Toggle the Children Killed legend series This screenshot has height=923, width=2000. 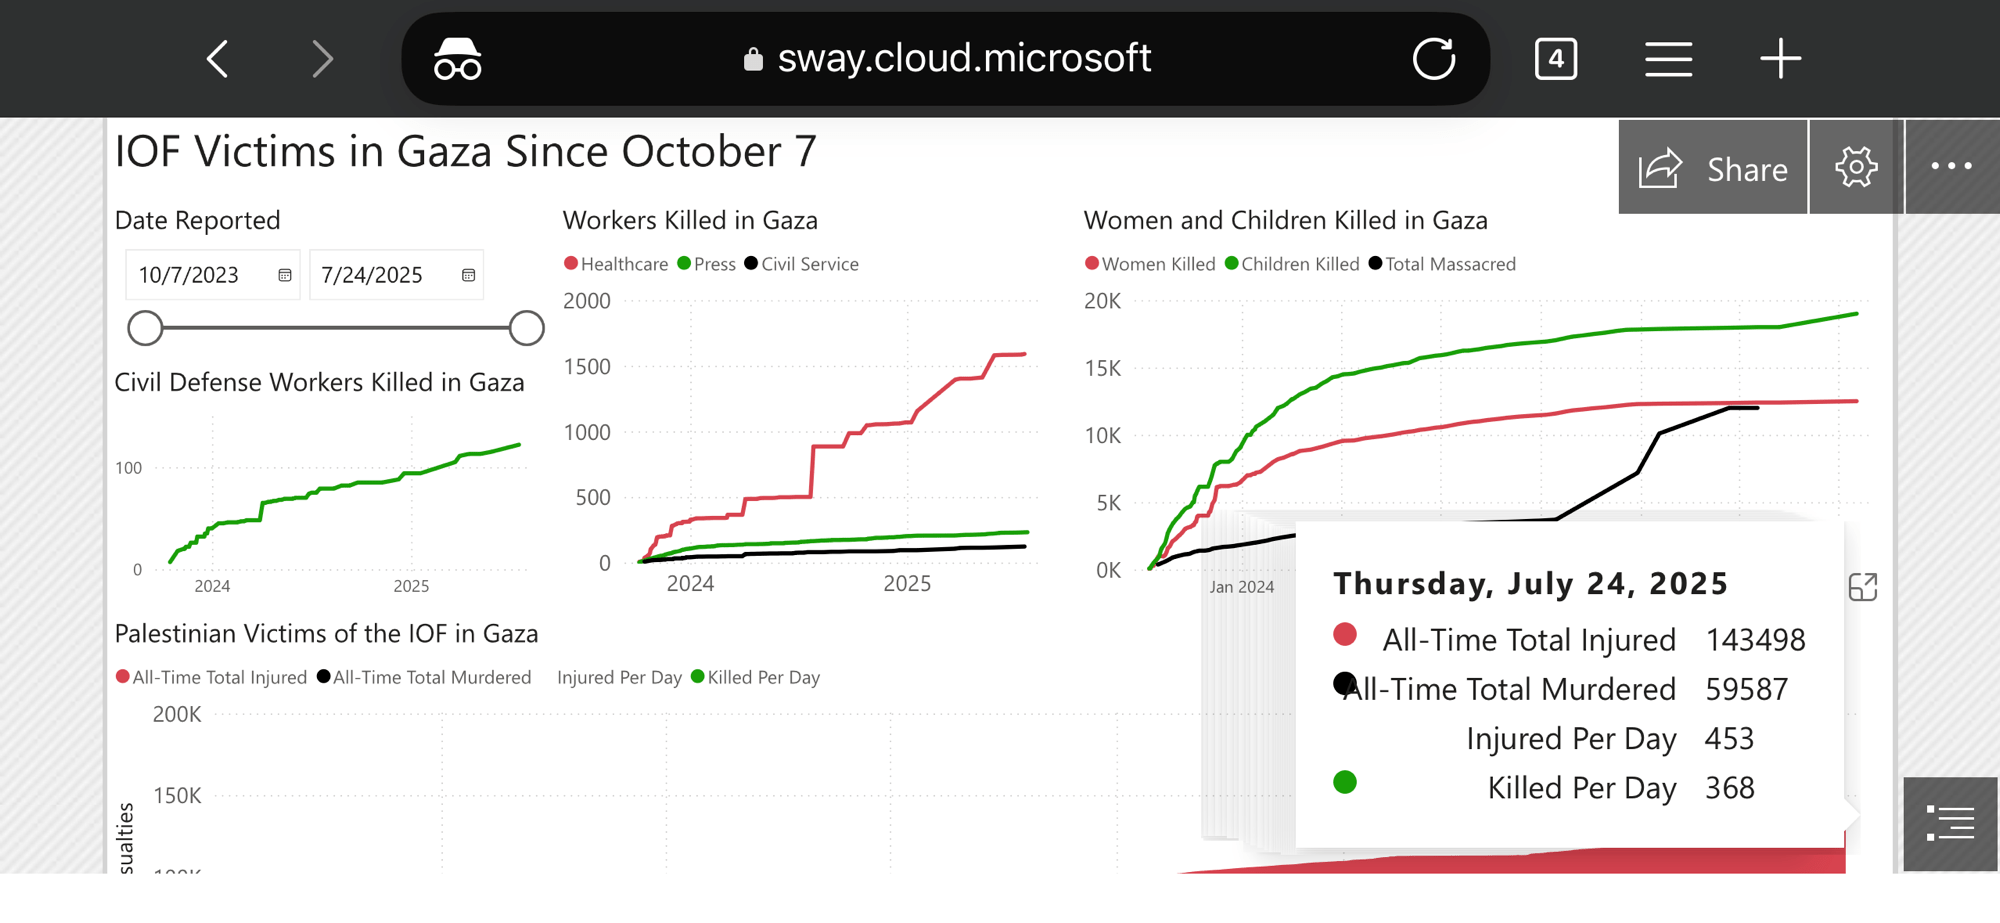pyautogui.click(x=1292, y=264)
